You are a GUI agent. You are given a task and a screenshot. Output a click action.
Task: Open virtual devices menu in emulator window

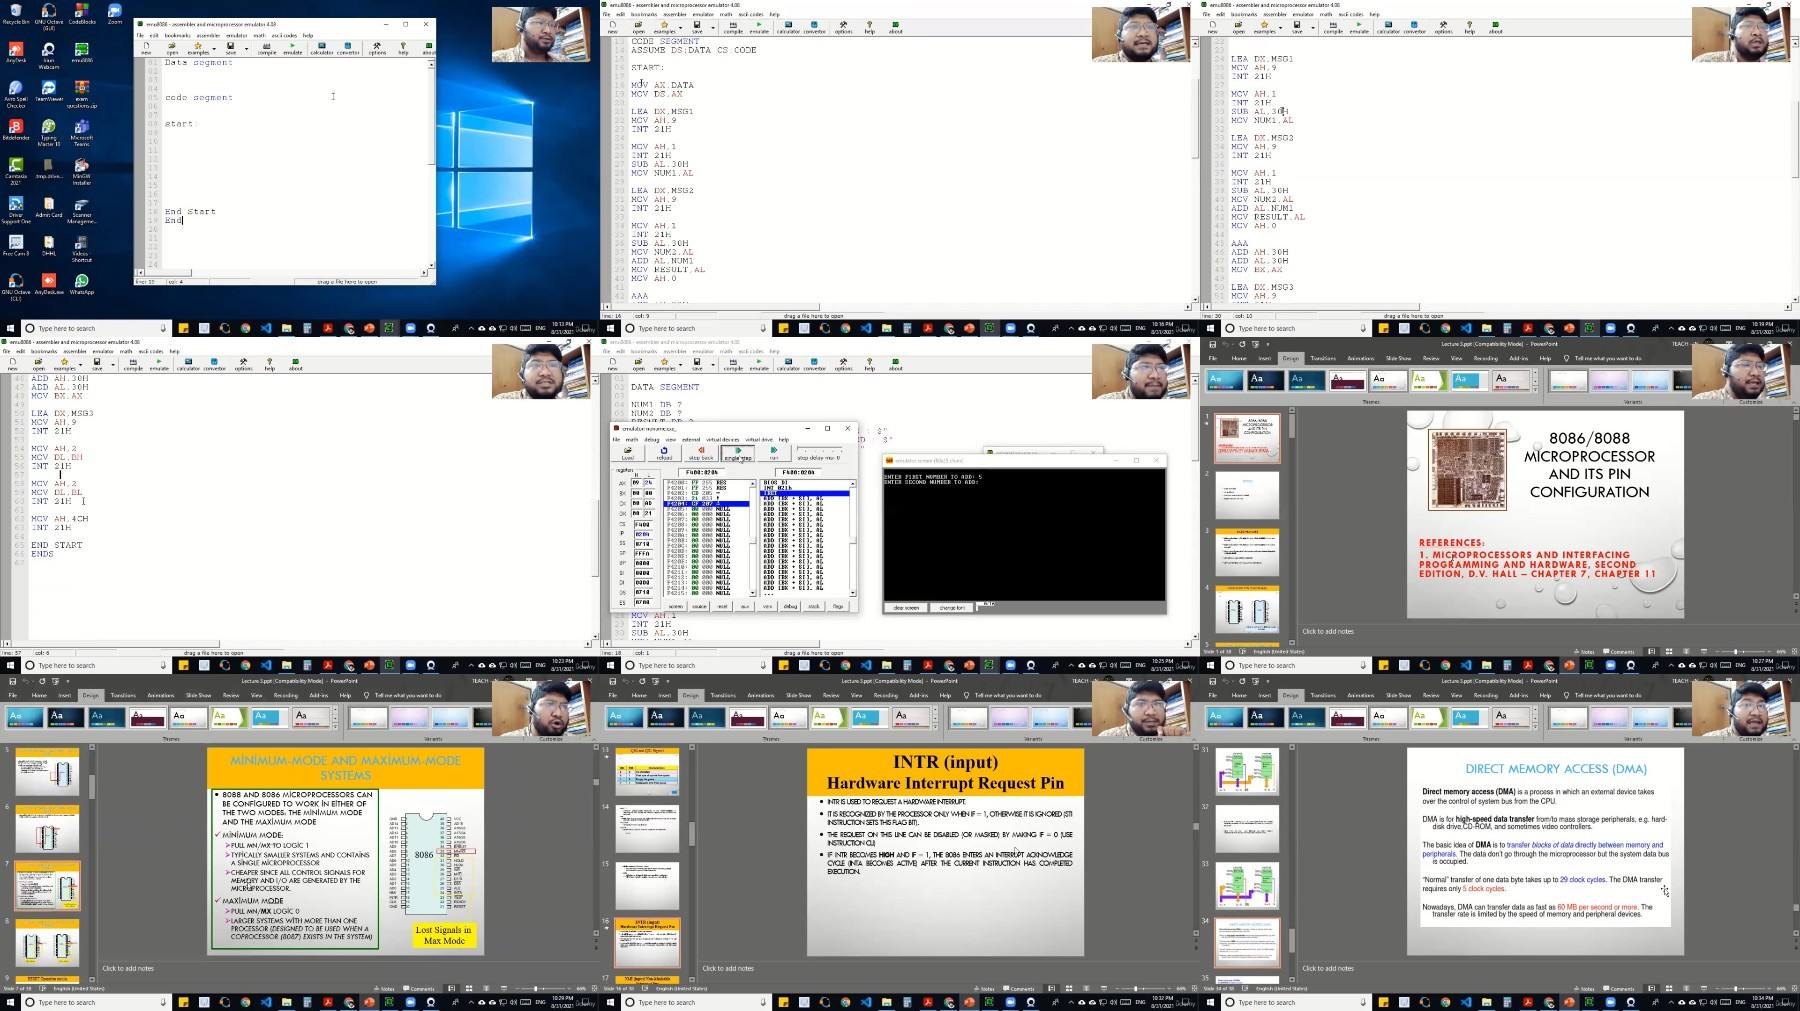point(723,440)
